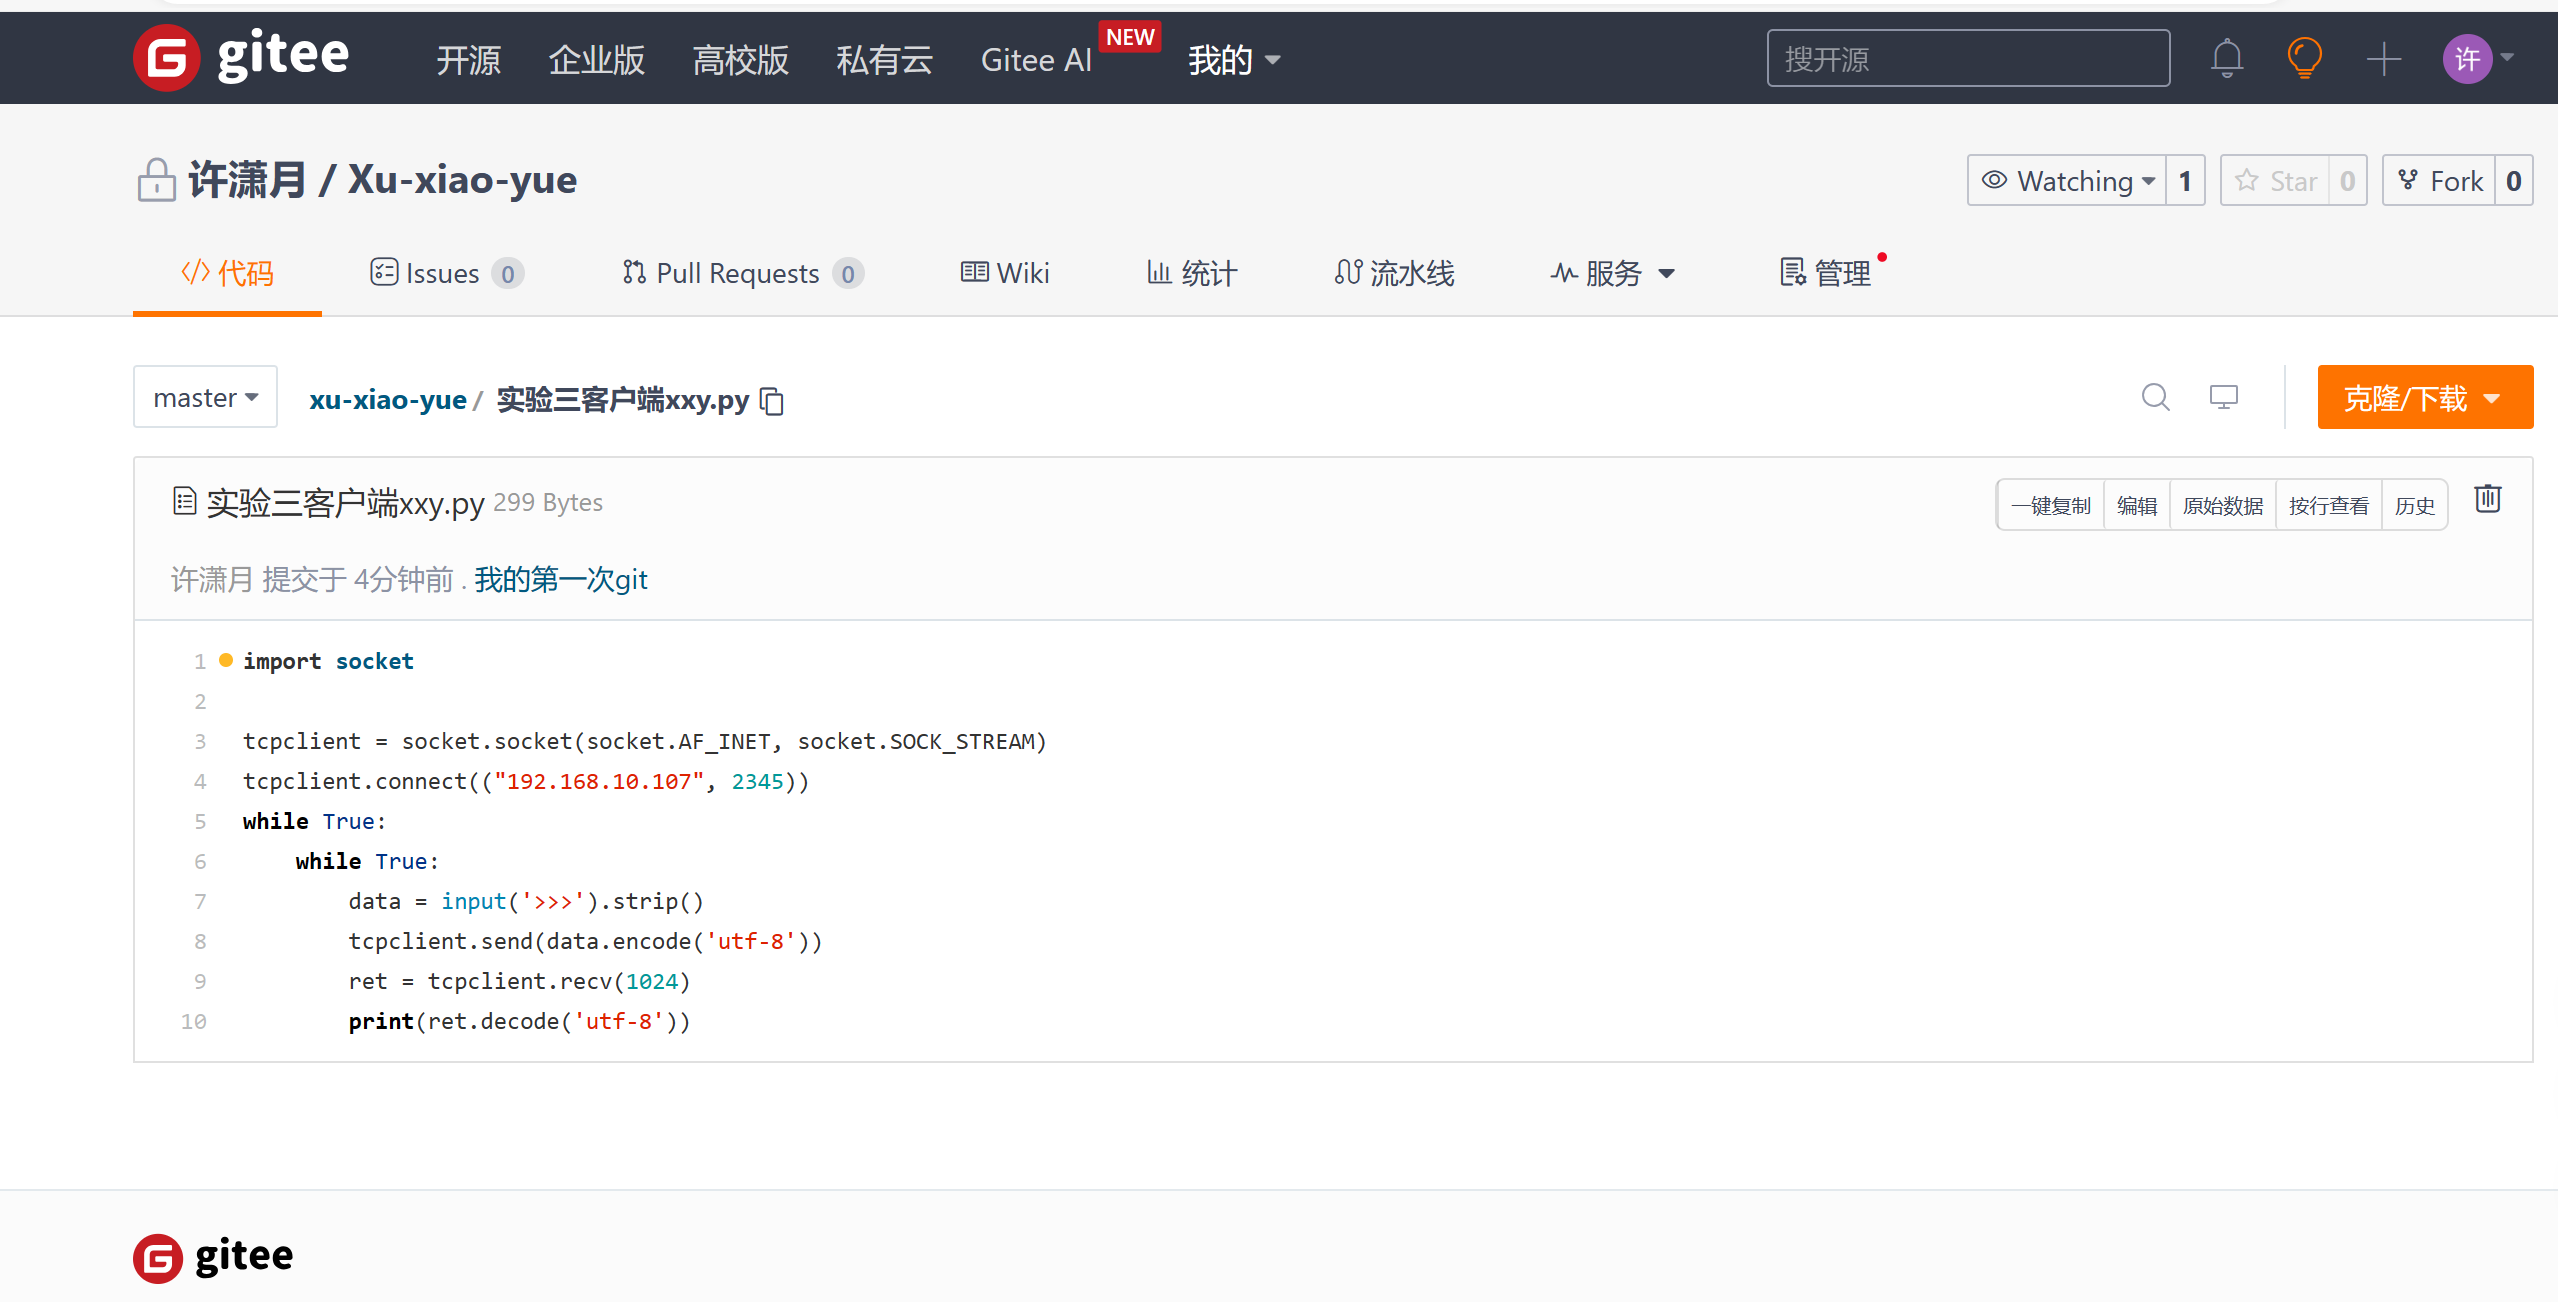Open the commit link 我的第一次git

coord(561,579)
